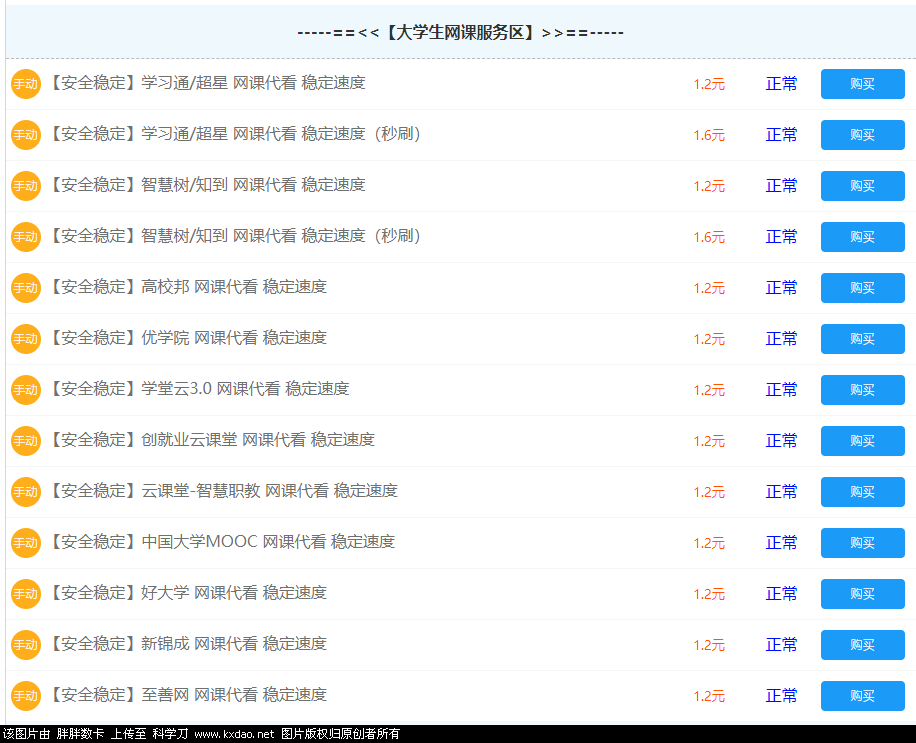Click 手动 badge on 好大学 row
The width and height of the screenshot is (916, 743).
click(x=26, y=594)
